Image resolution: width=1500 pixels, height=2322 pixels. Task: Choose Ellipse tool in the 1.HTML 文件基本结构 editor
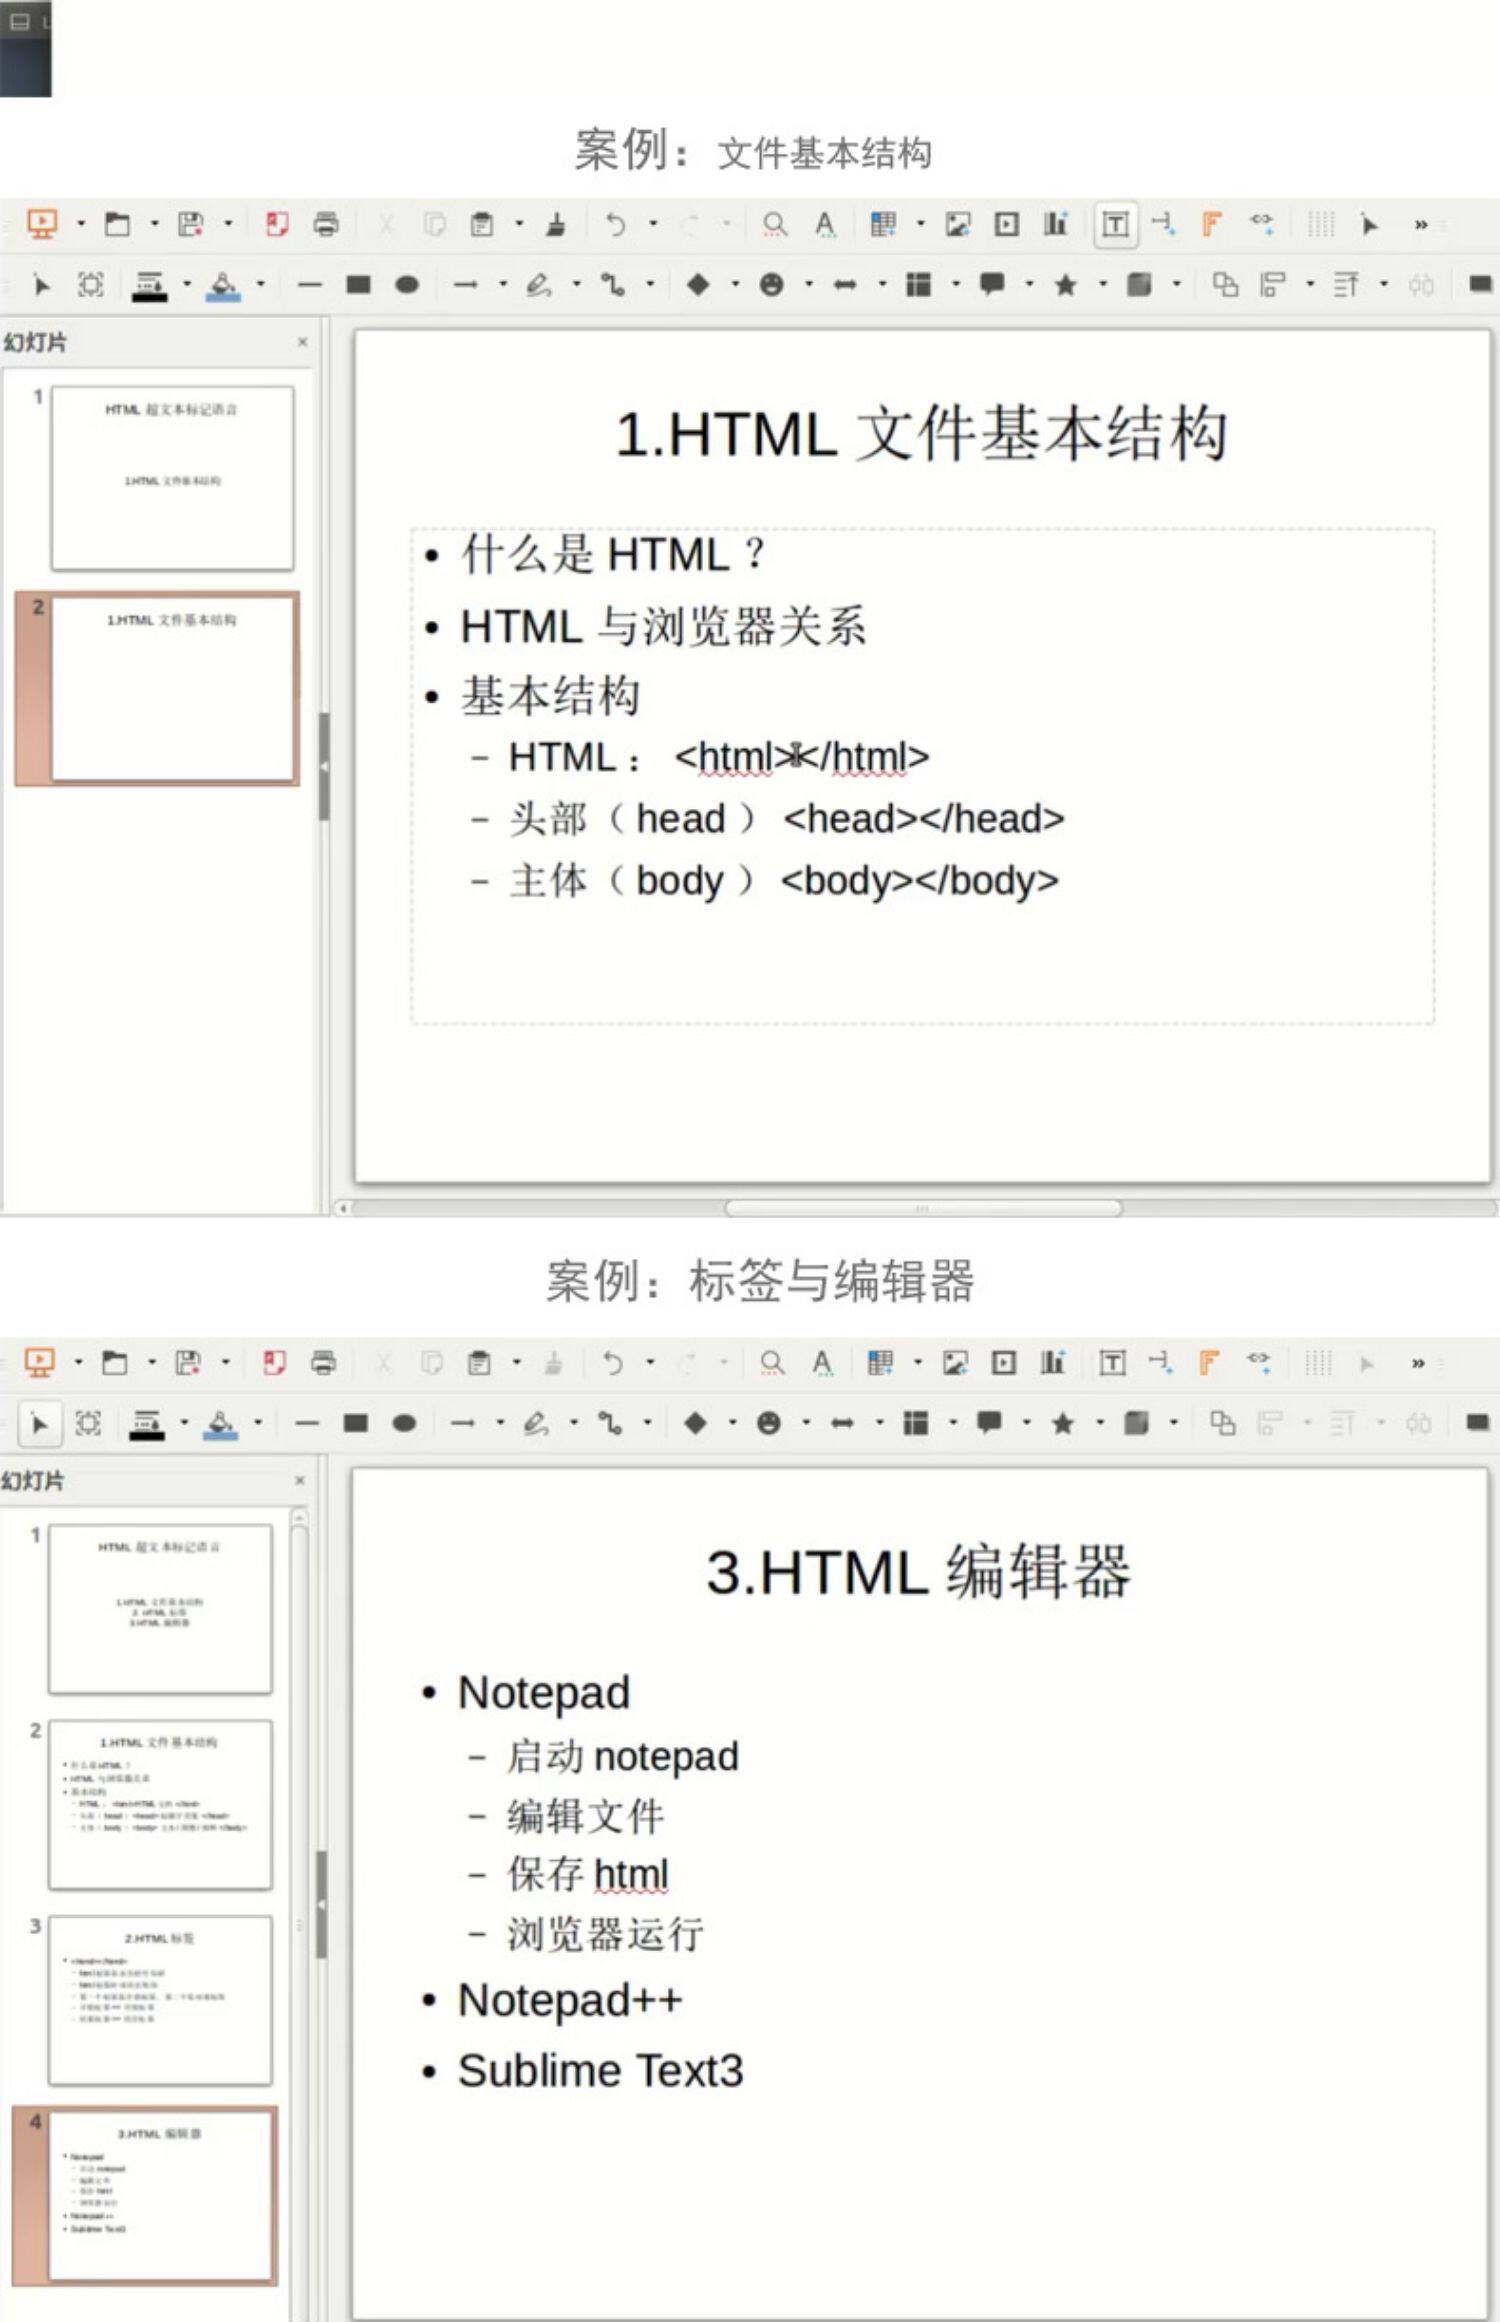[407, 285]
